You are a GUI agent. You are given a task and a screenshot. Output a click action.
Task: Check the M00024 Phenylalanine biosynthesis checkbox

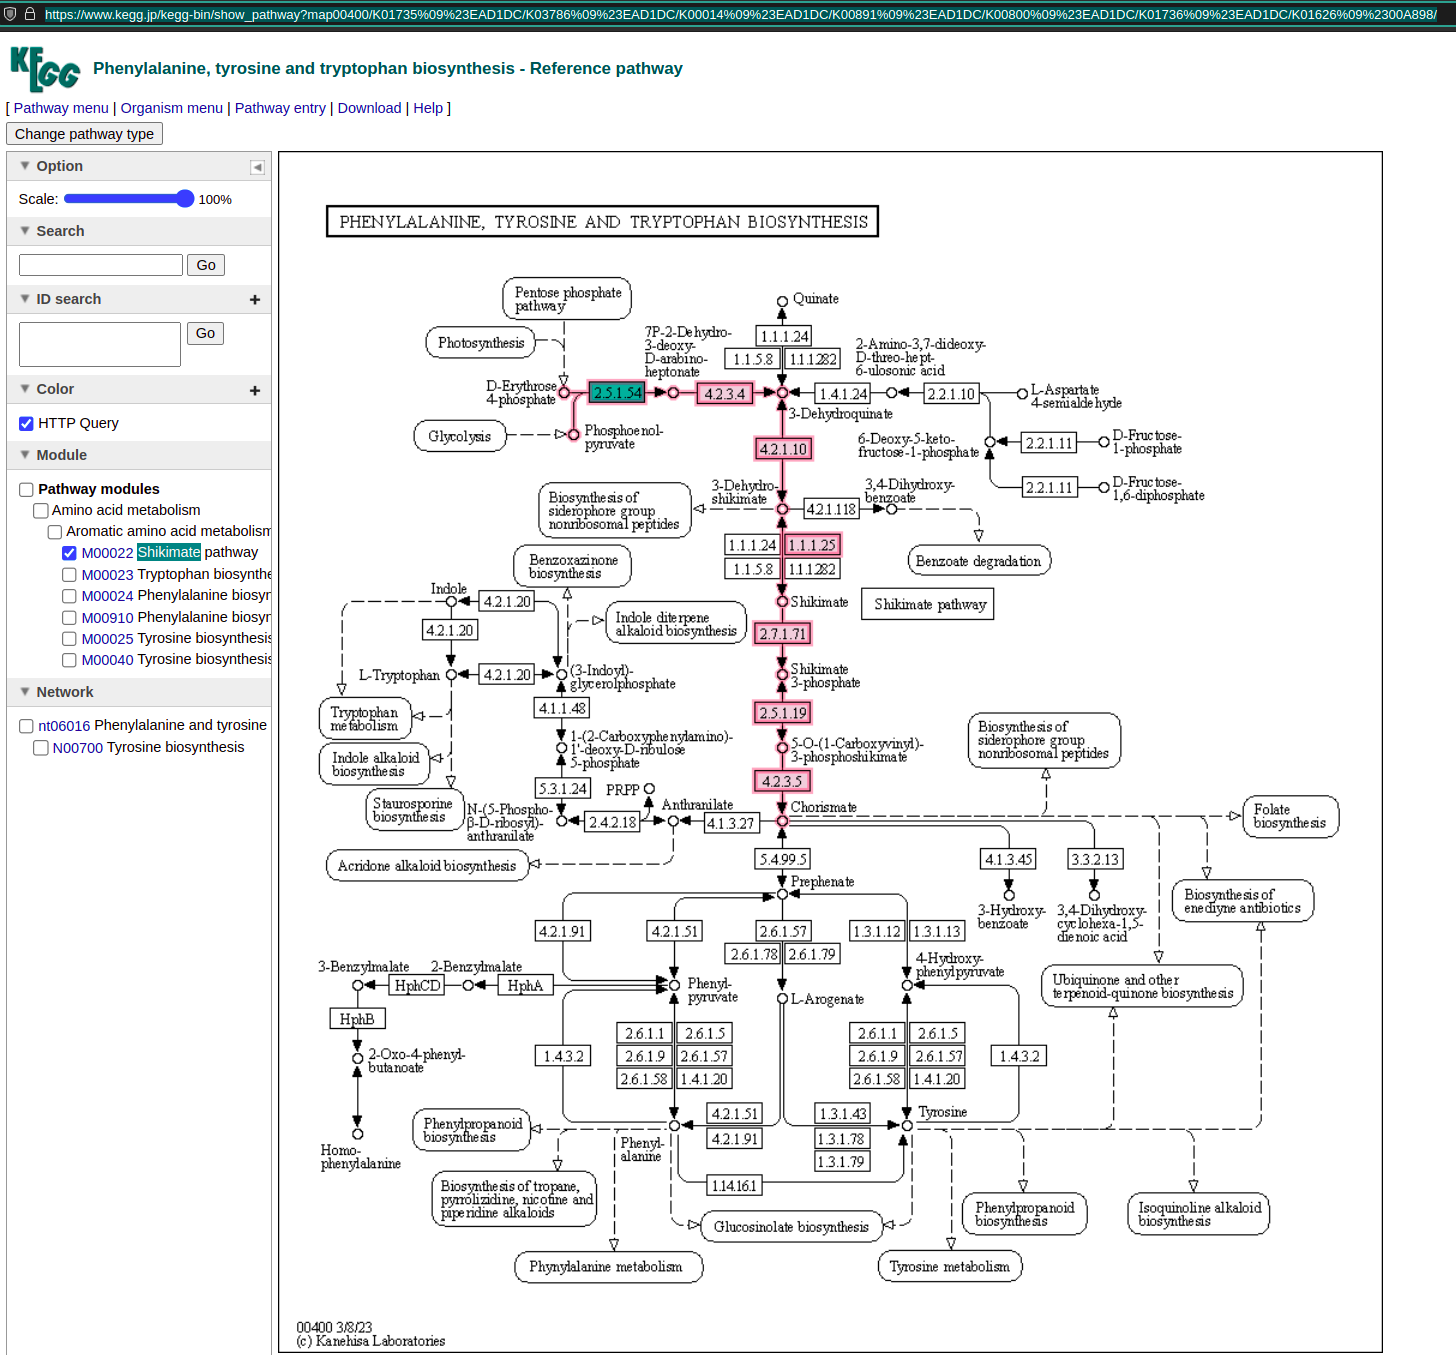tap(69, 596)
